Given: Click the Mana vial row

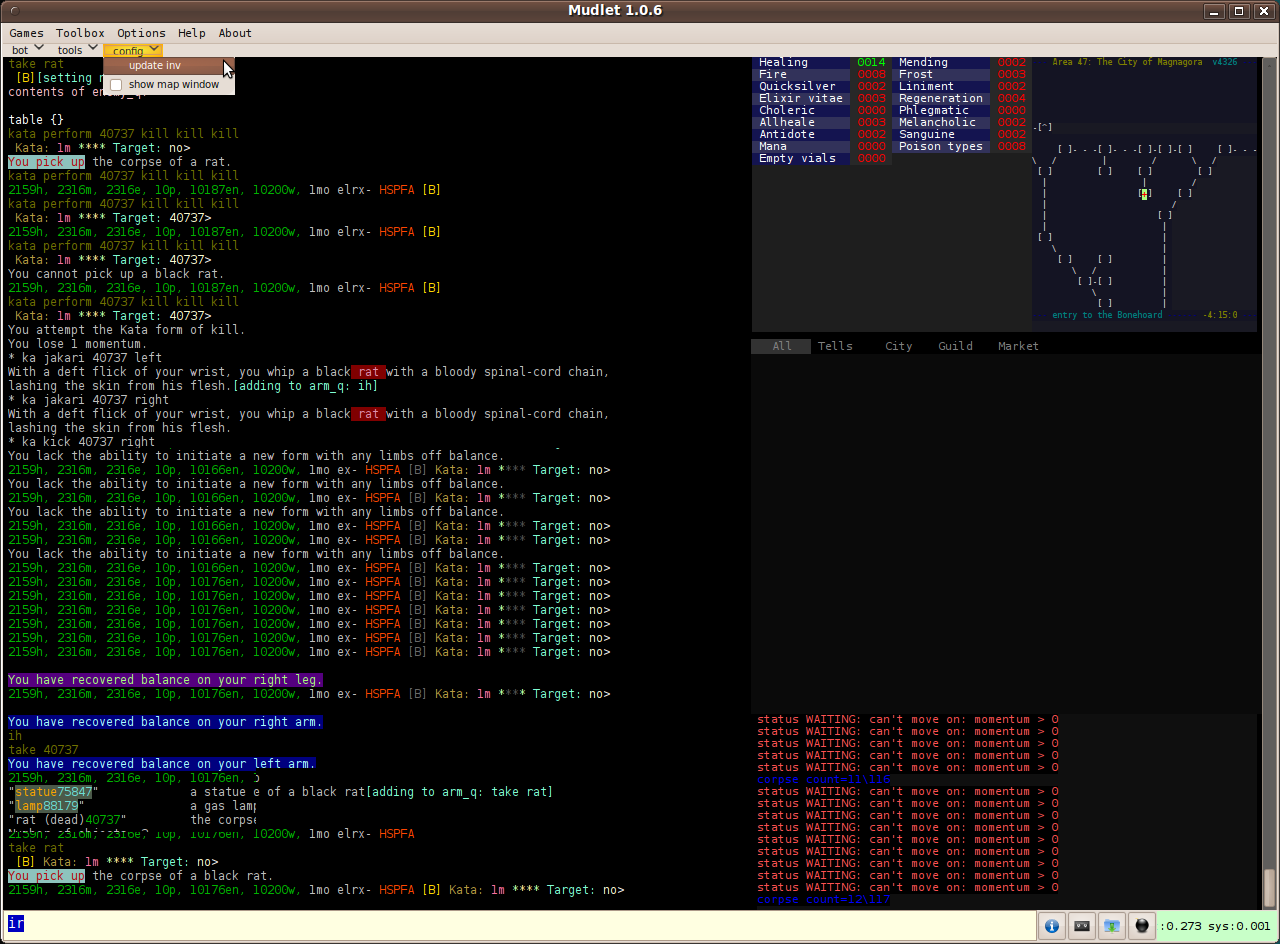Looking at the screenshot, I should point(821,146).
